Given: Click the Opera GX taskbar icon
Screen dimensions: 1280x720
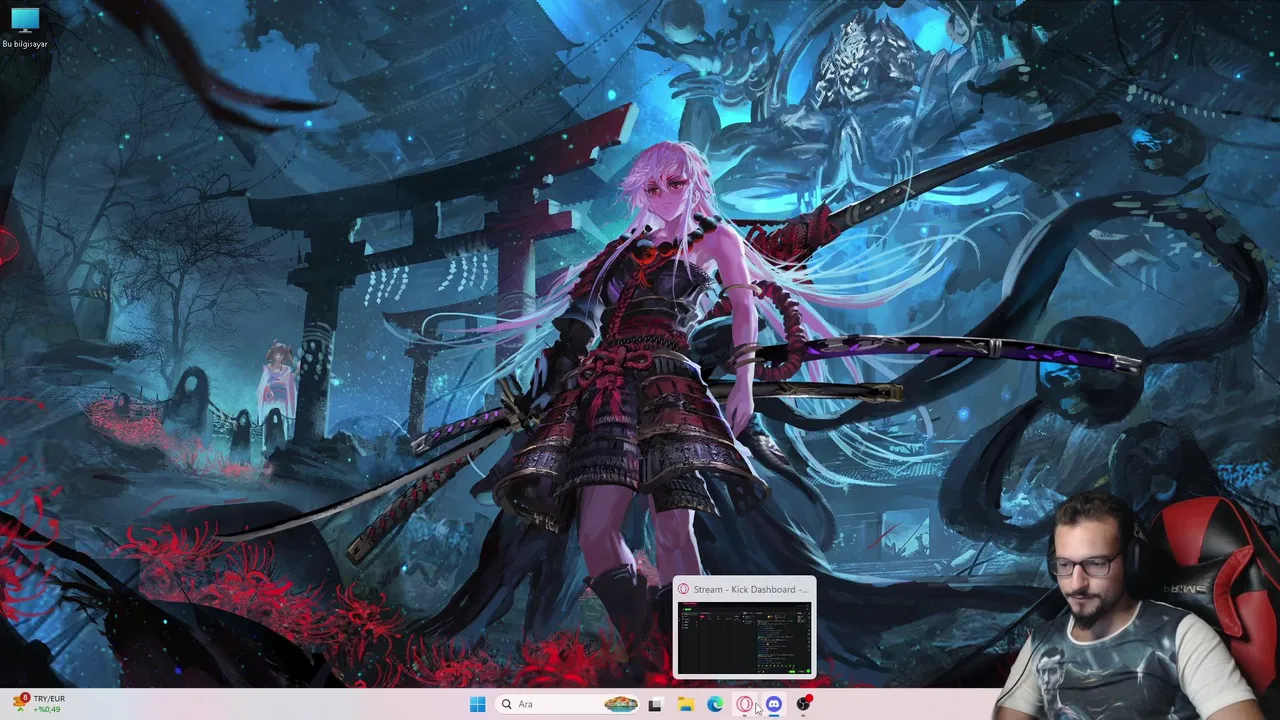Looking at the screenshot, I should point(744,704).
